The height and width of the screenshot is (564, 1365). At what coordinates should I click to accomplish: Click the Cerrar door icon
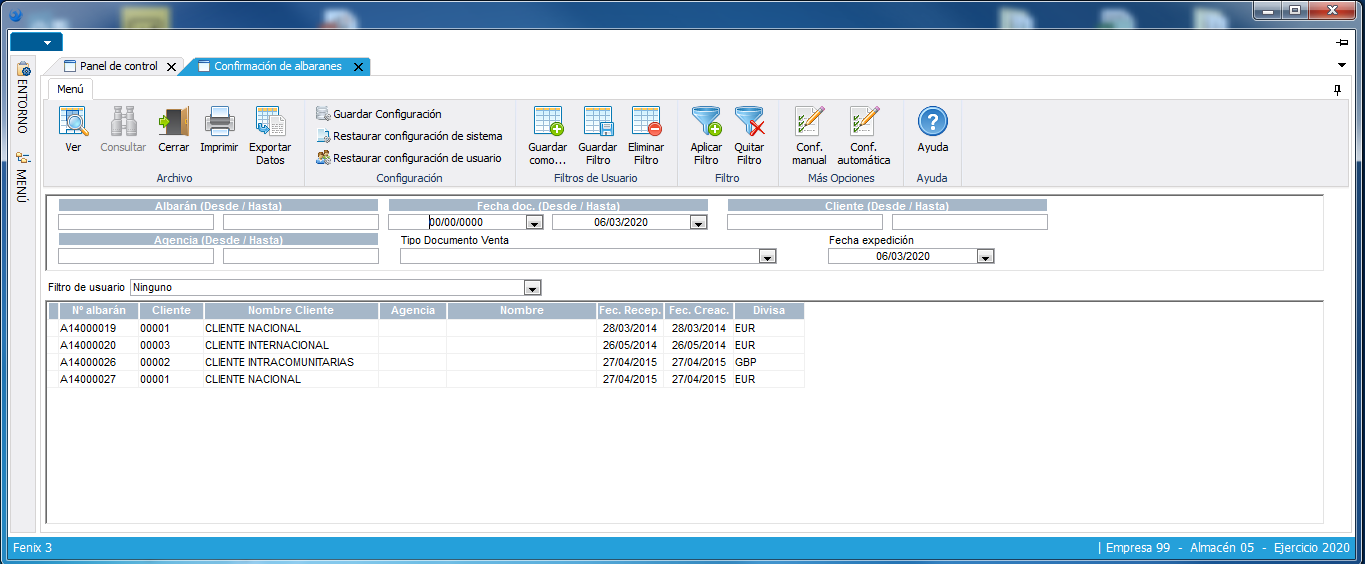pyautogui.click(x=173, y=122)
